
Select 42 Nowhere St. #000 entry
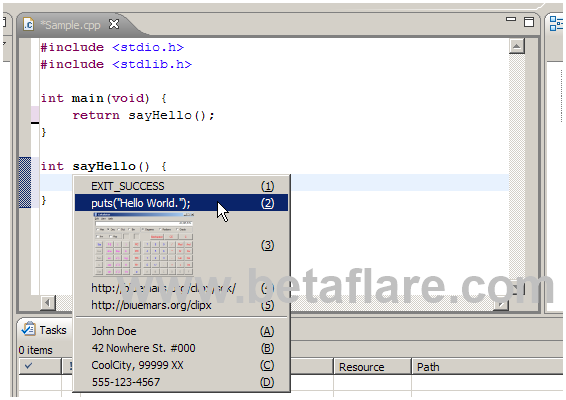pos(182,348)
